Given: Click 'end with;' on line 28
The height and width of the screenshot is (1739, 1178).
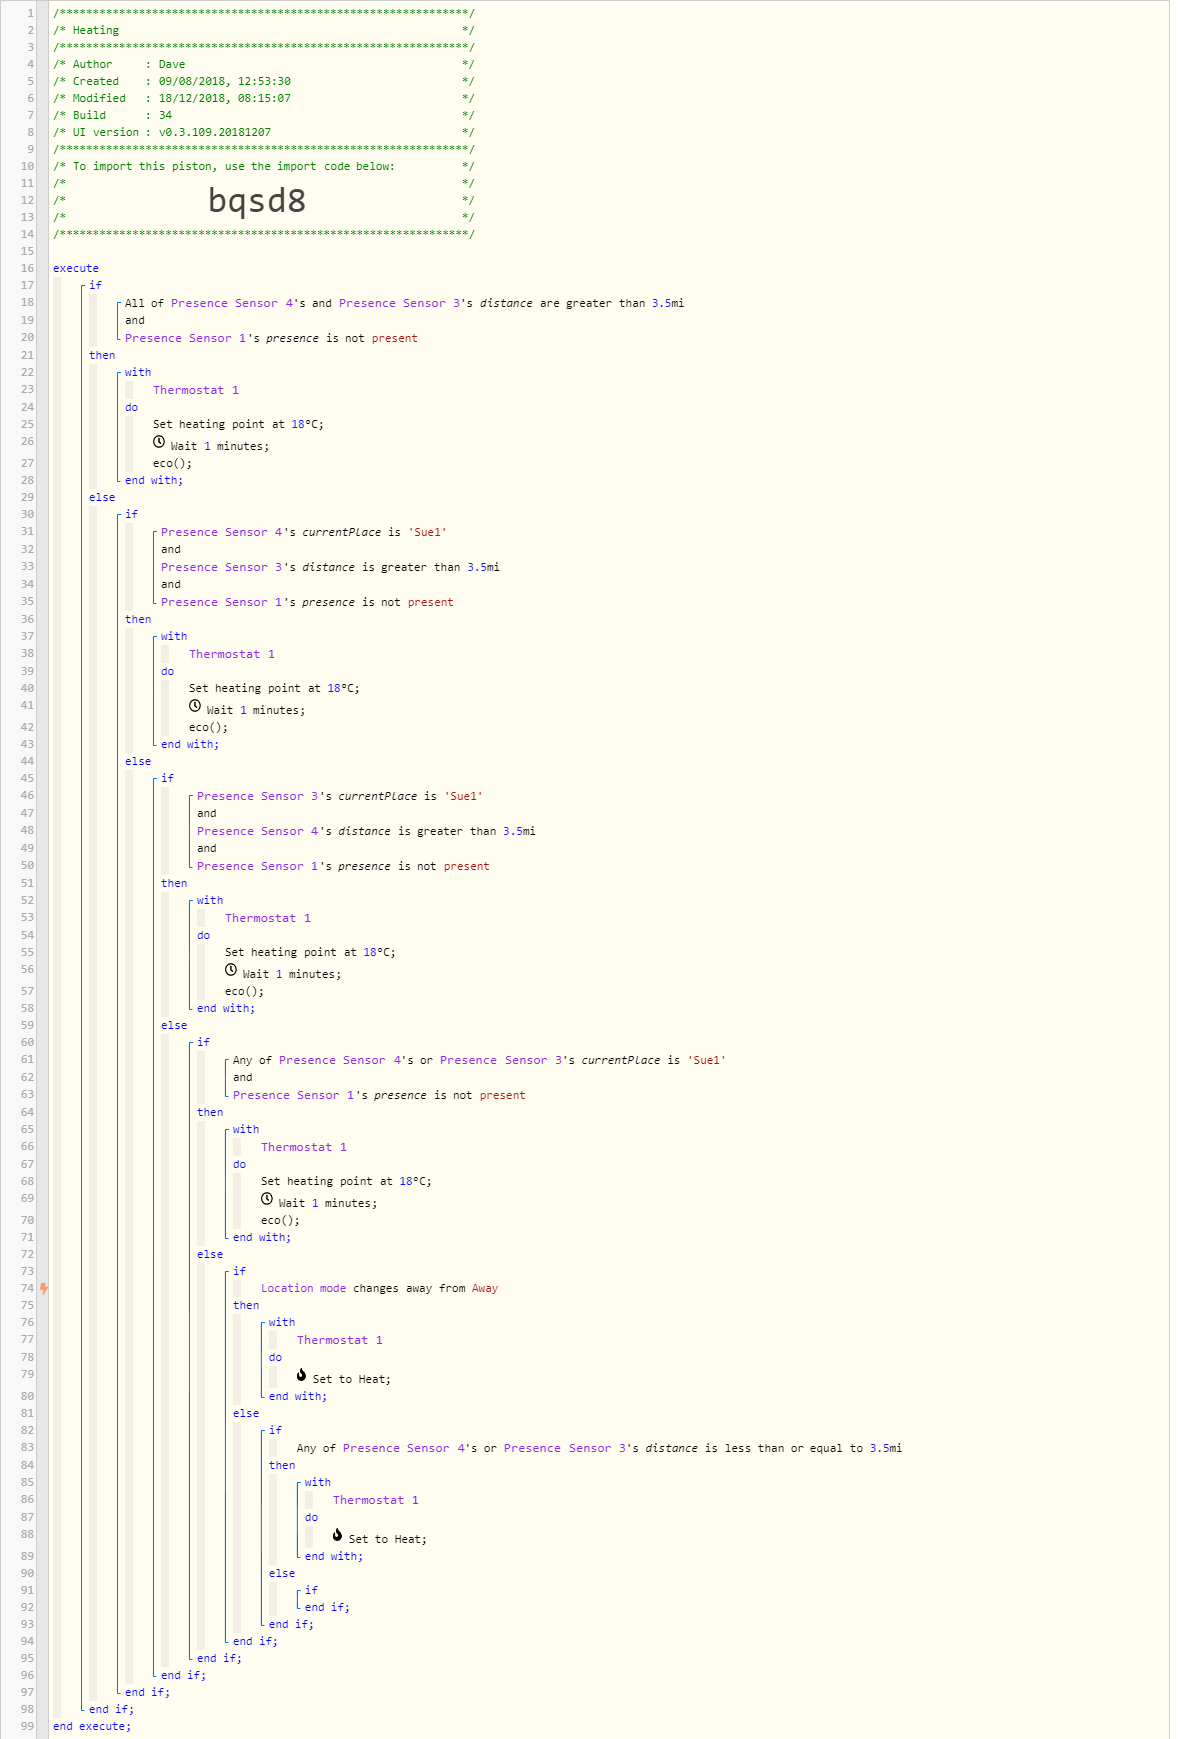Looking at the screenshot, I should 154,480.
